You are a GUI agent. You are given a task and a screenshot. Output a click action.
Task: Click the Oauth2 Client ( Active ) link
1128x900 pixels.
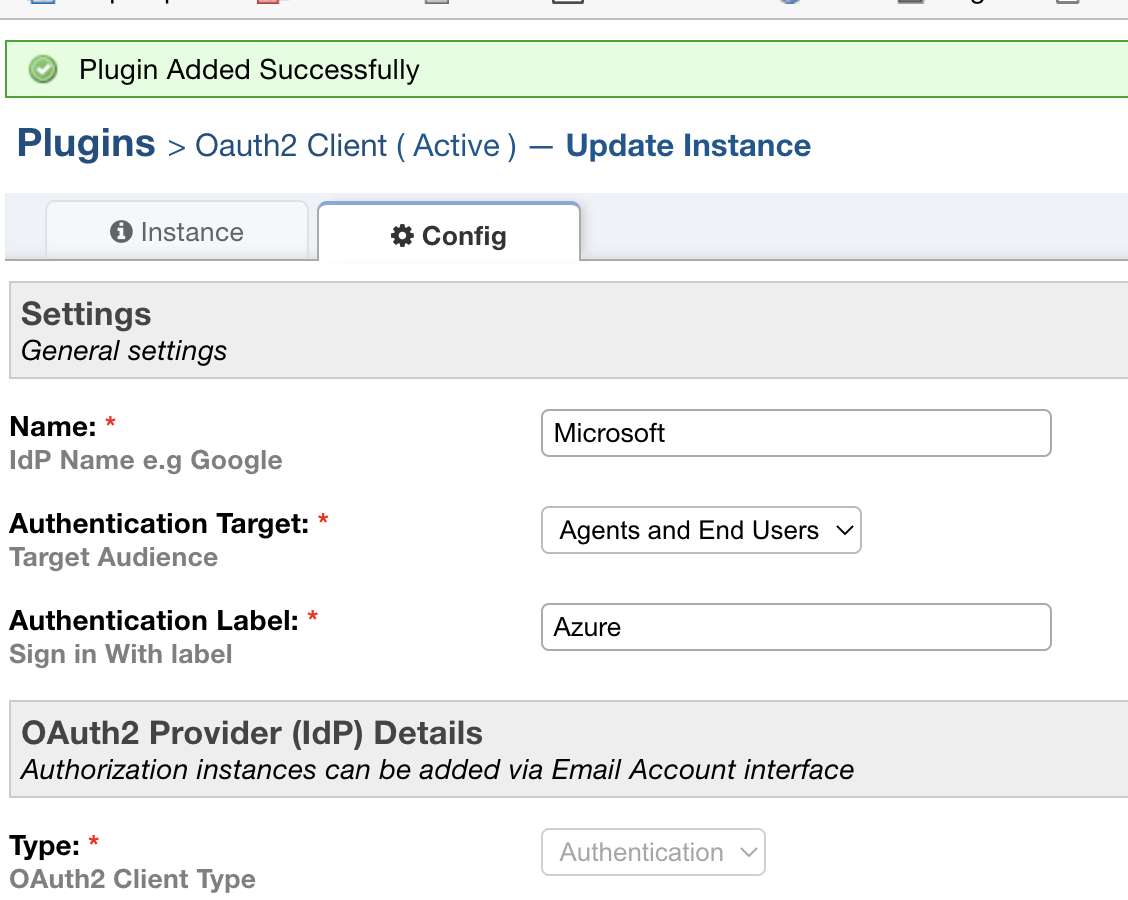[x=350, y=146]
